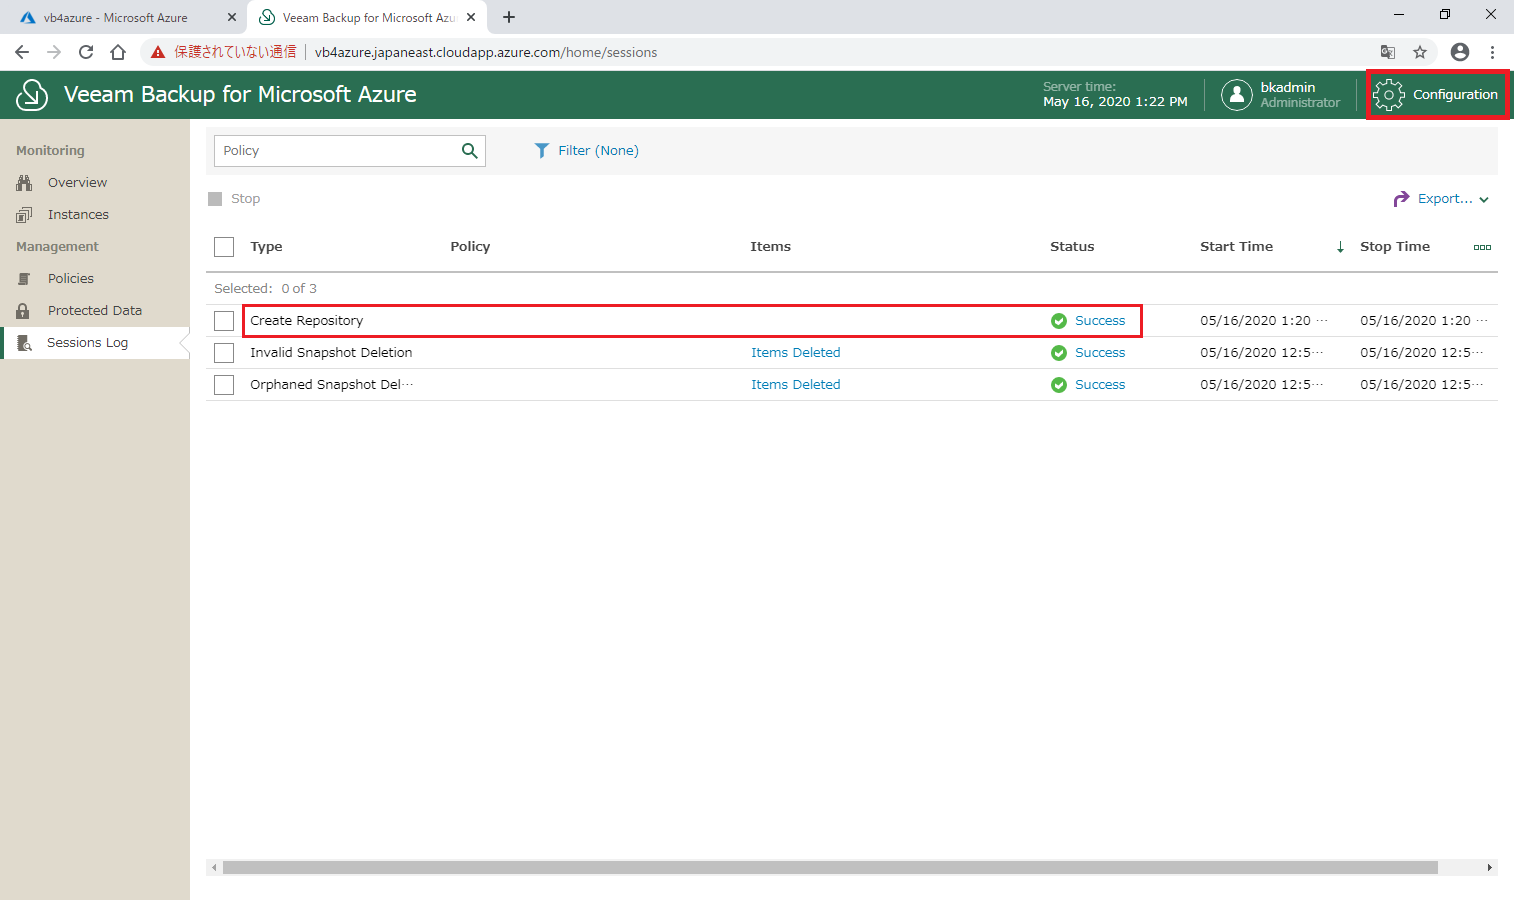Open Chrome three-dot menu
Viewport: 1514px width, 900px height.
coord(1492,52)
